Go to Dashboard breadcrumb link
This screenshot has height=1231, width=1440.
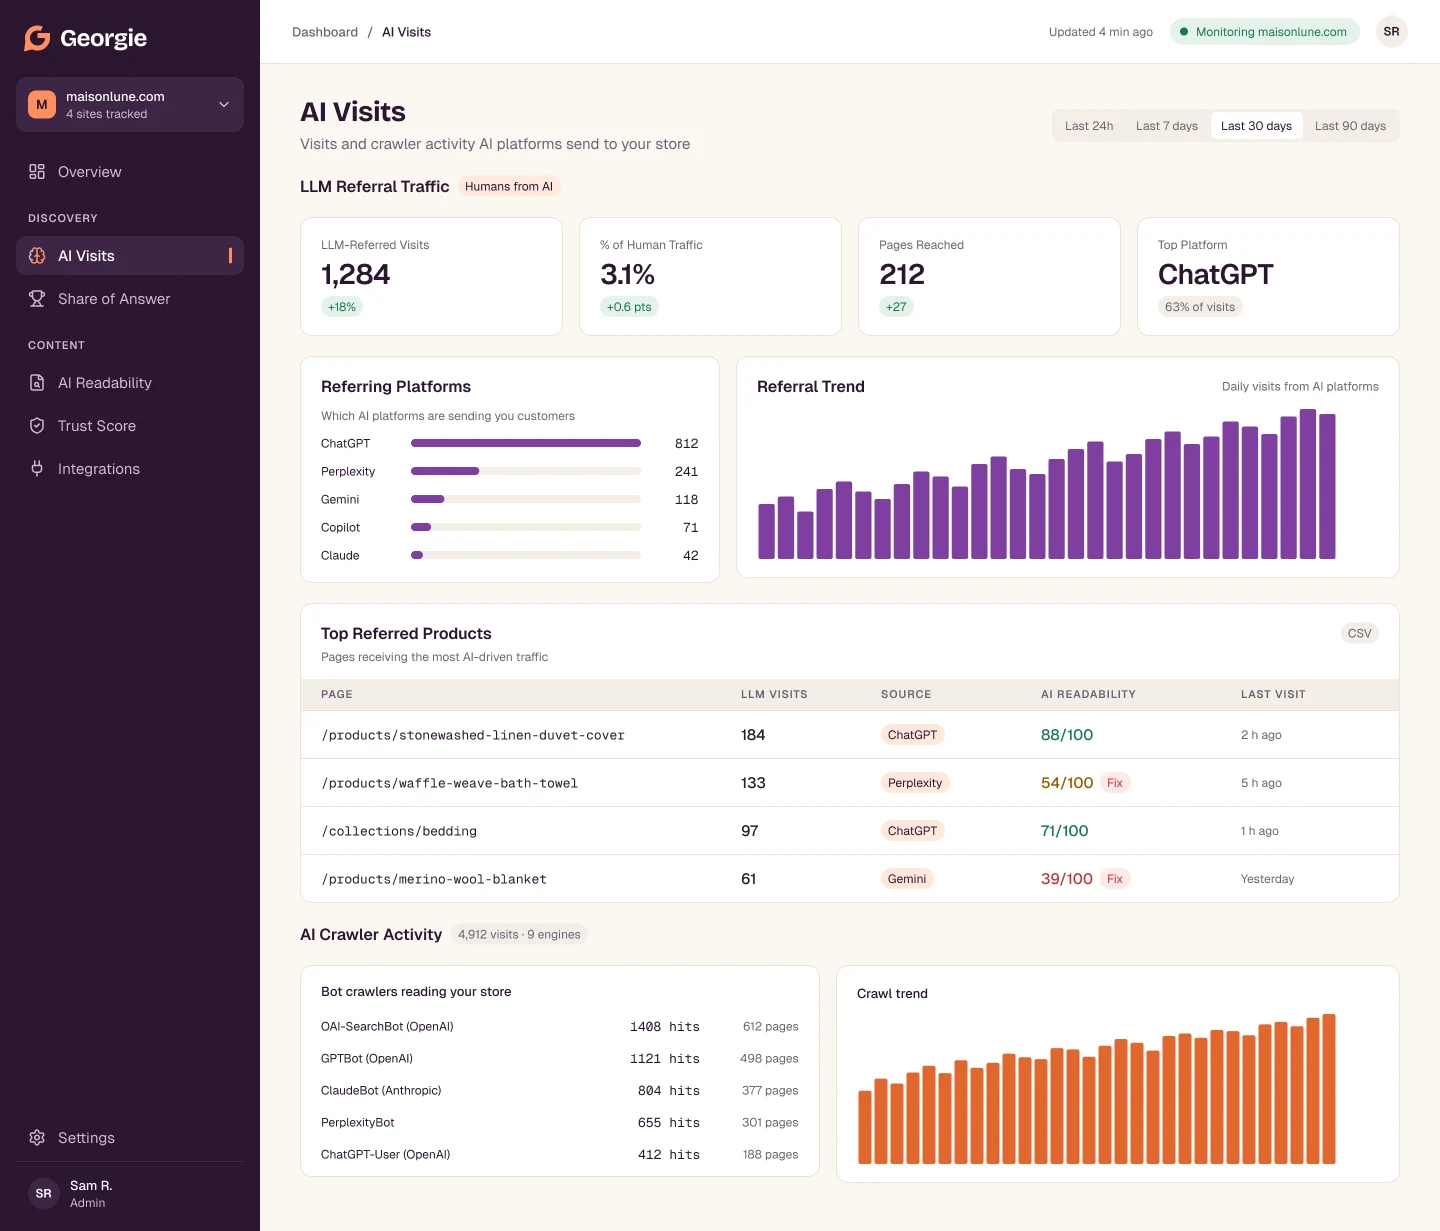click(325, 32)
